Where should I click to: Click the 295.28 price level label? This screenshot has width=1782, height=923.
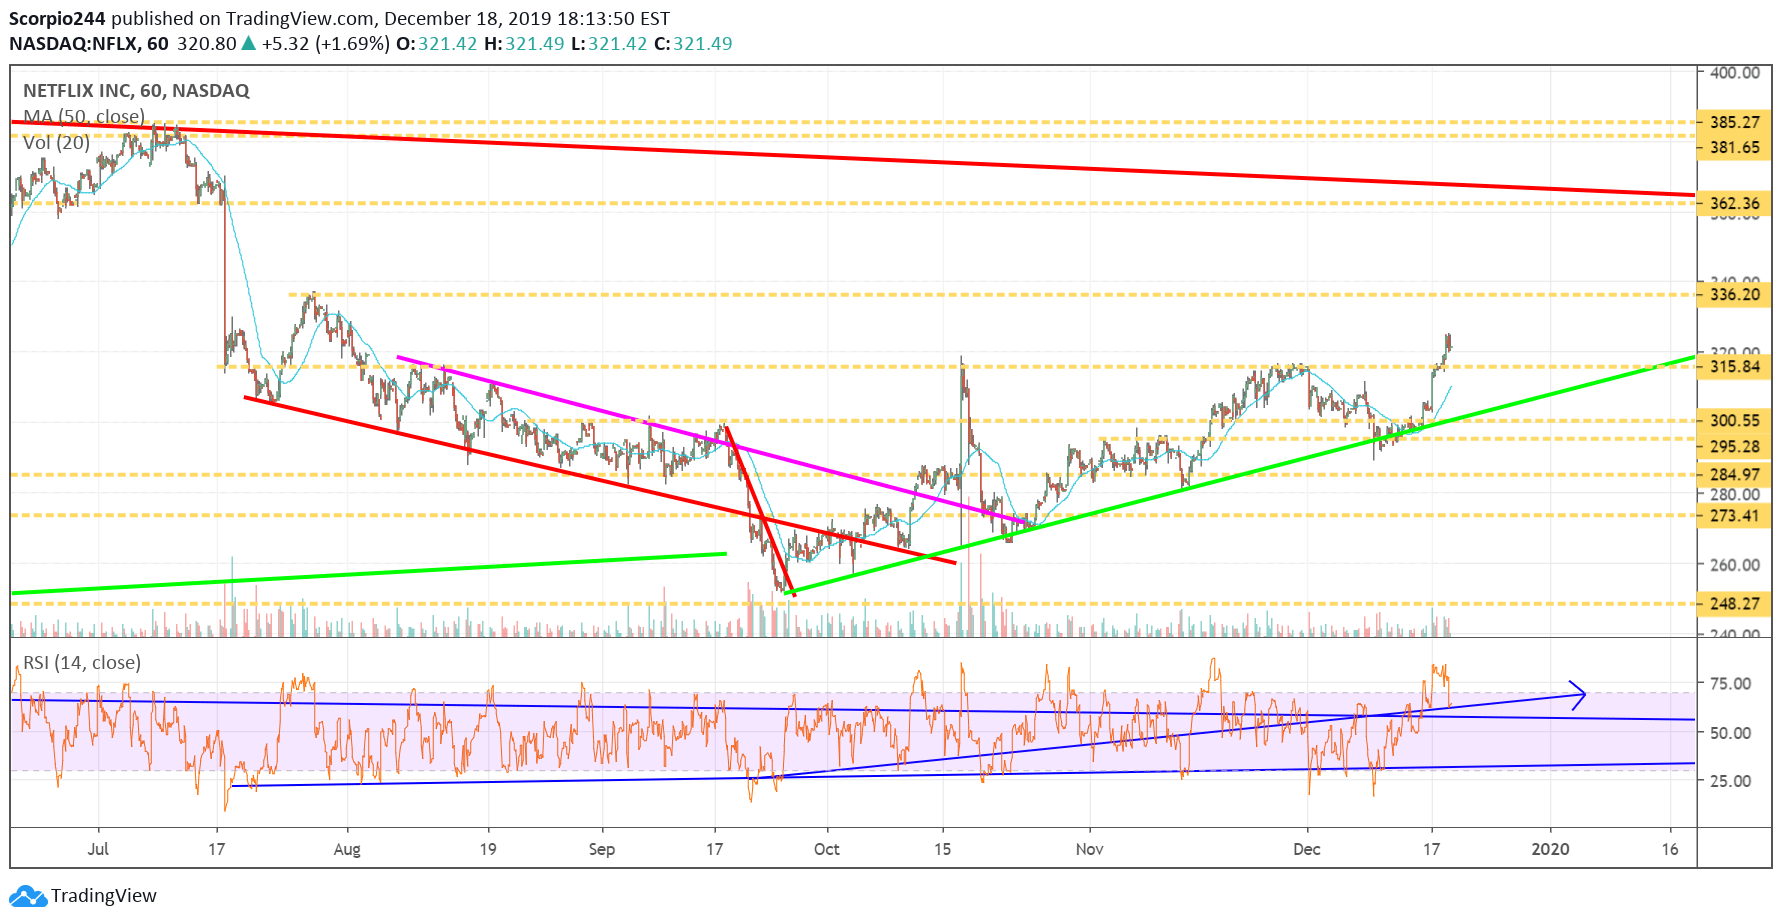[1734, 446]
